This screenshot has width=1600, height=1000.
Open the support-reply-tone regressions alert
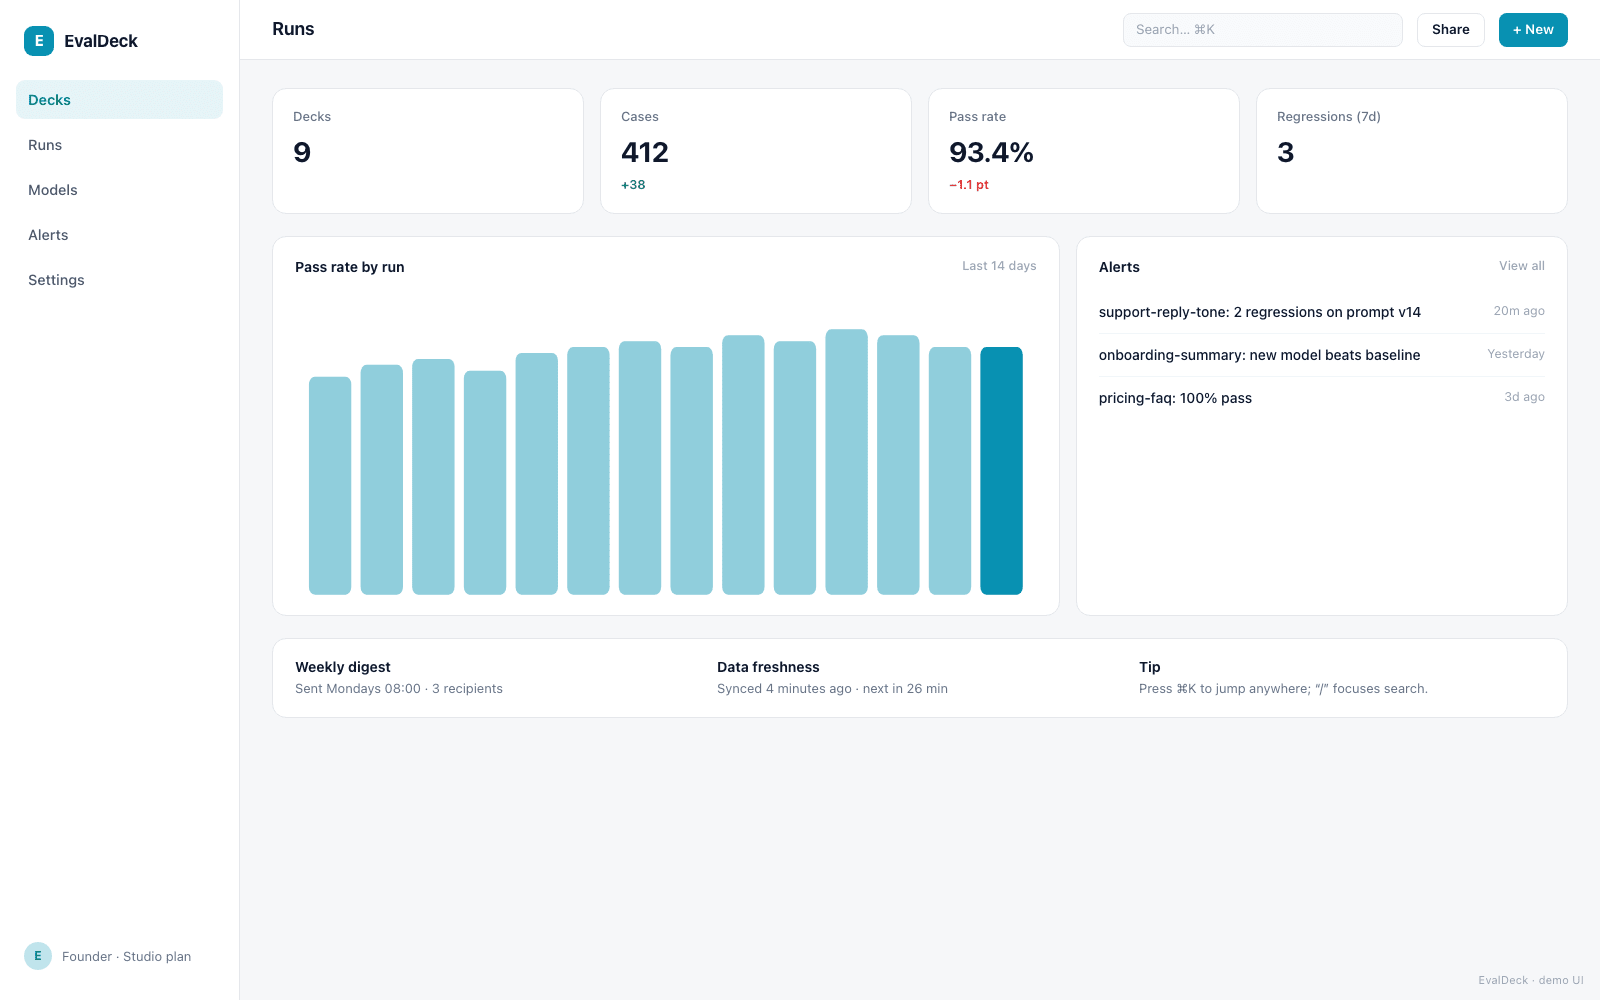pyautogui.click(x=1321, y=312)
